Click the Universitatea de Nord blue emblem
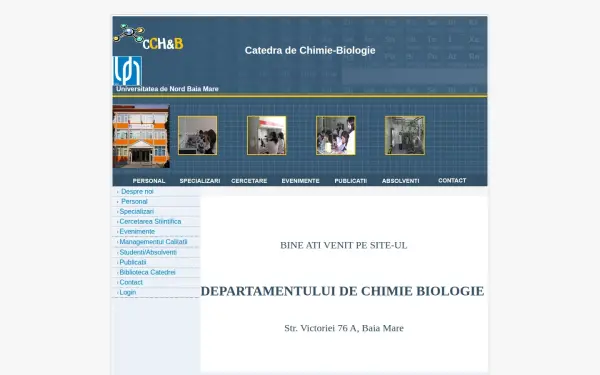Screen dimensions: 600x375 coord(127,71)
